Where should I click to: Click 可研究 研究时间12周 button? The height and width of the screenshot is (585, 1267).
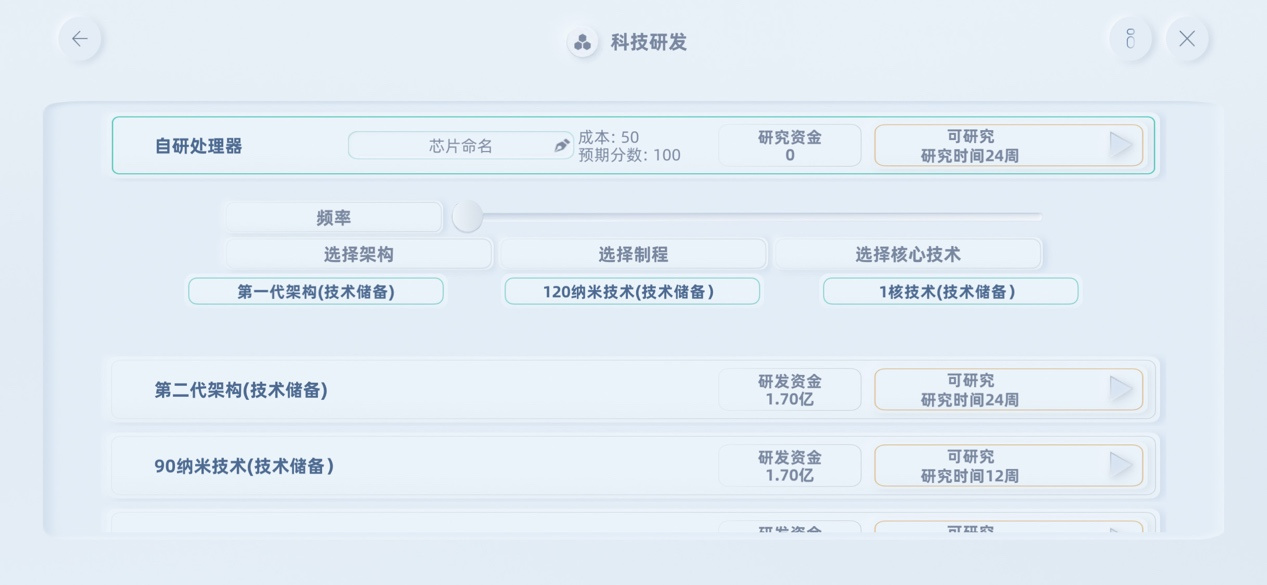[x=1009, y=466]
